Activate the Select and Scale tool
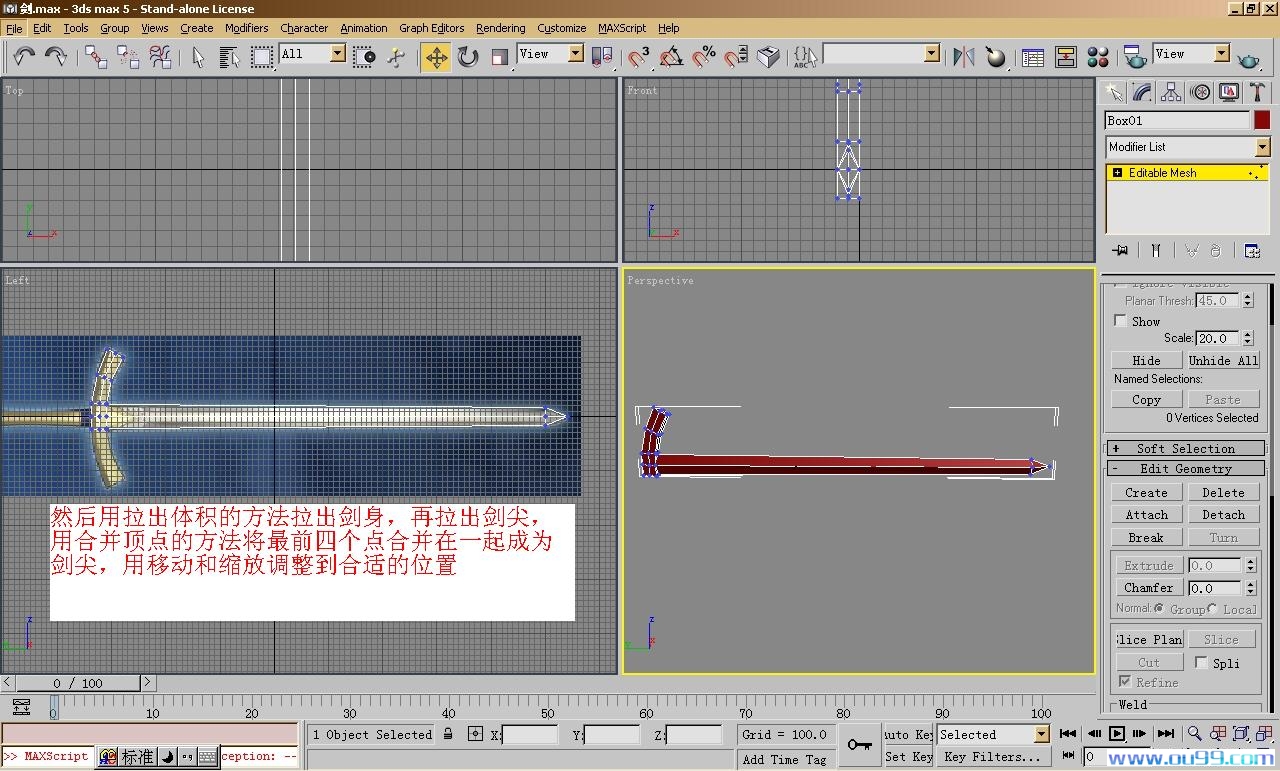 [500, 57]
